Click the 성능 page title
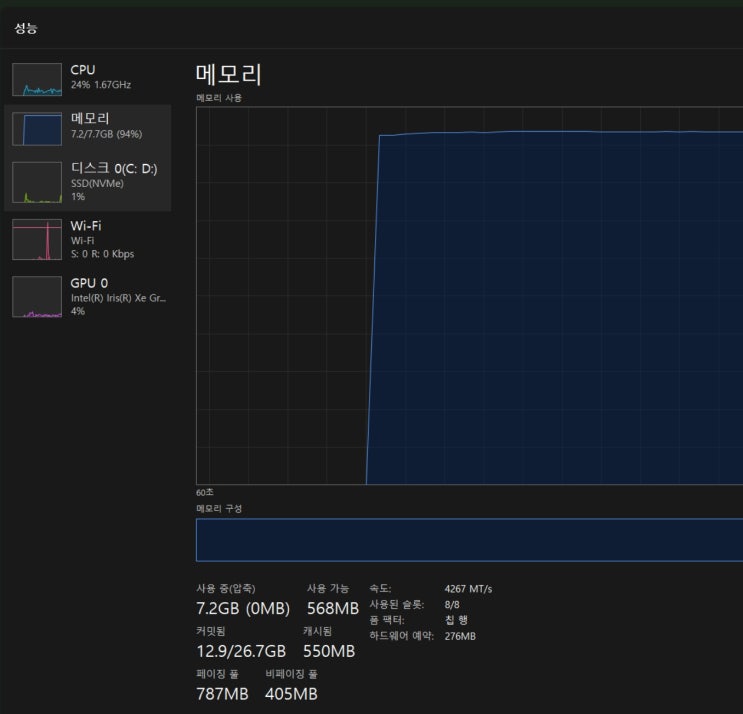Viewport: 743px width, 714px height. point(26,28)
